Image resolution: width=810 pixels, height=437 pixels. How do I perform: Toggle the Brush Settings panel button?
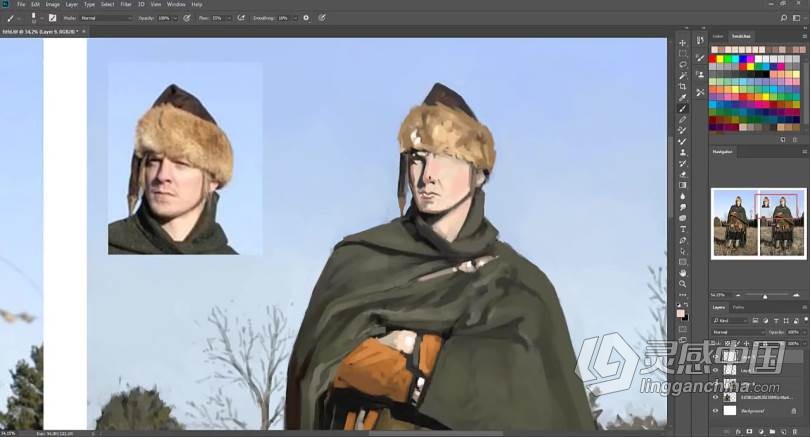[x=52, y=18]
